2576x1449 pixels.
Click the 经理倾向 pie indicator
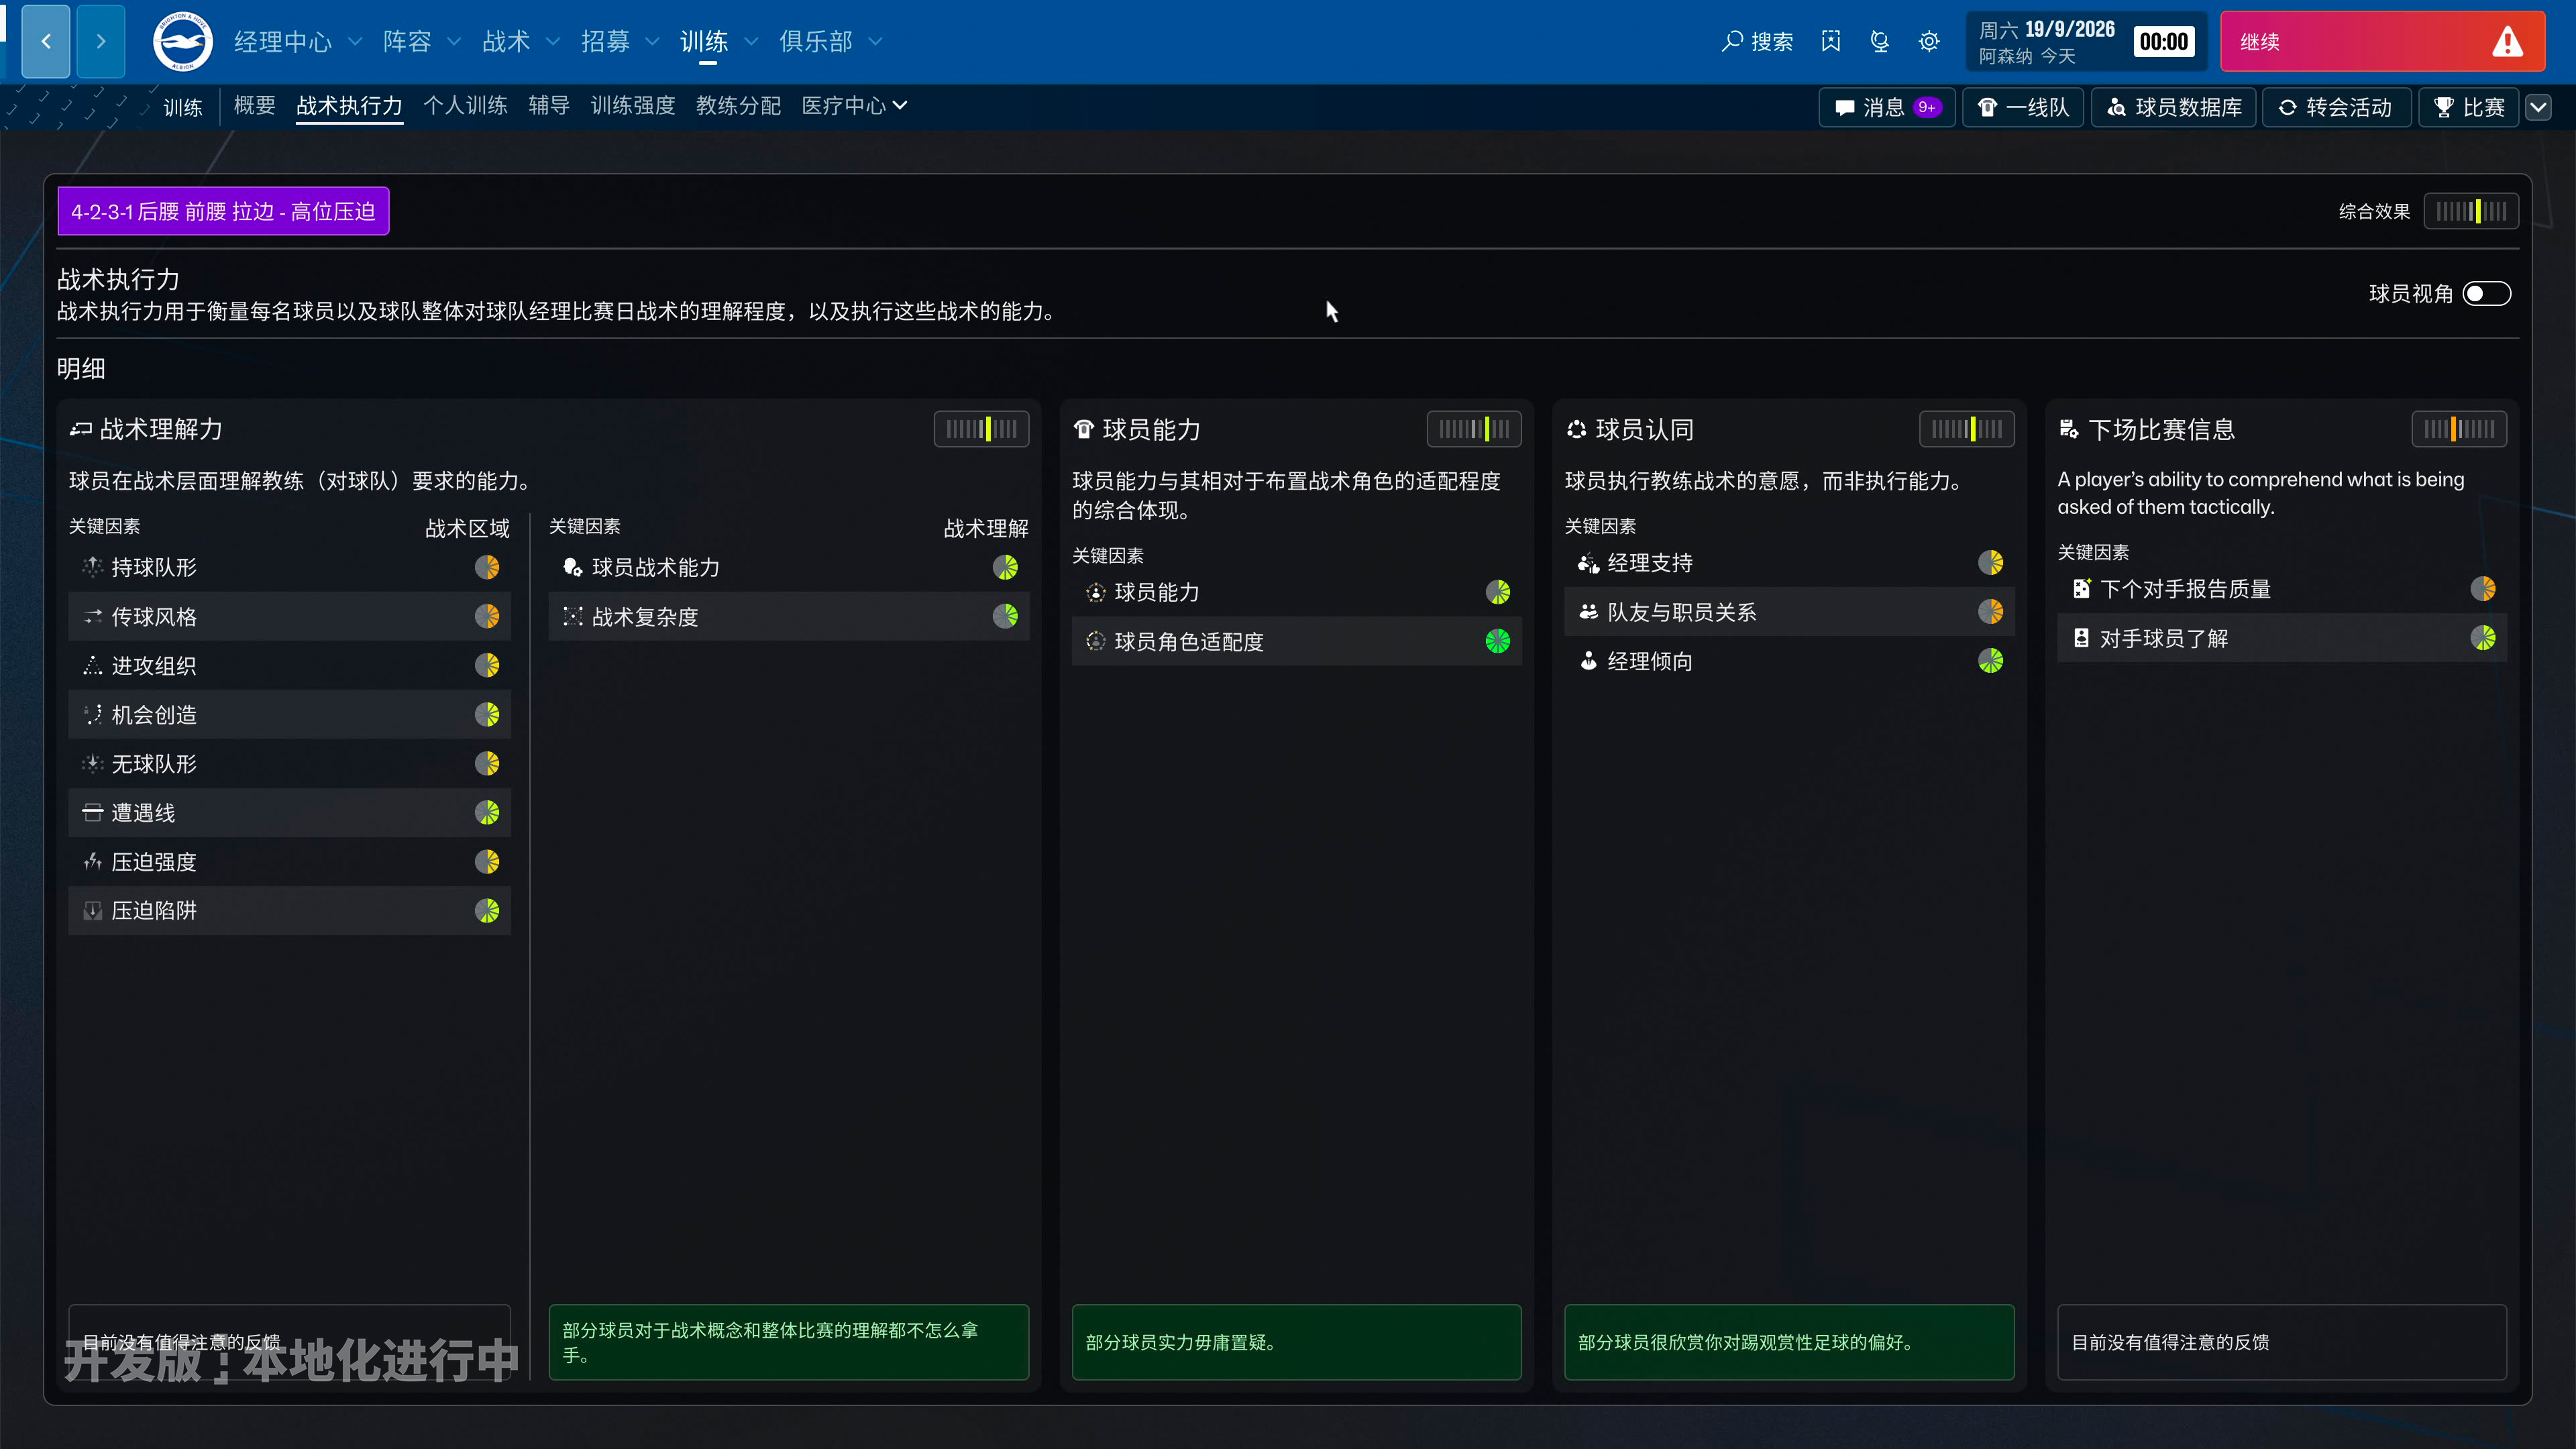point(1990,660)
